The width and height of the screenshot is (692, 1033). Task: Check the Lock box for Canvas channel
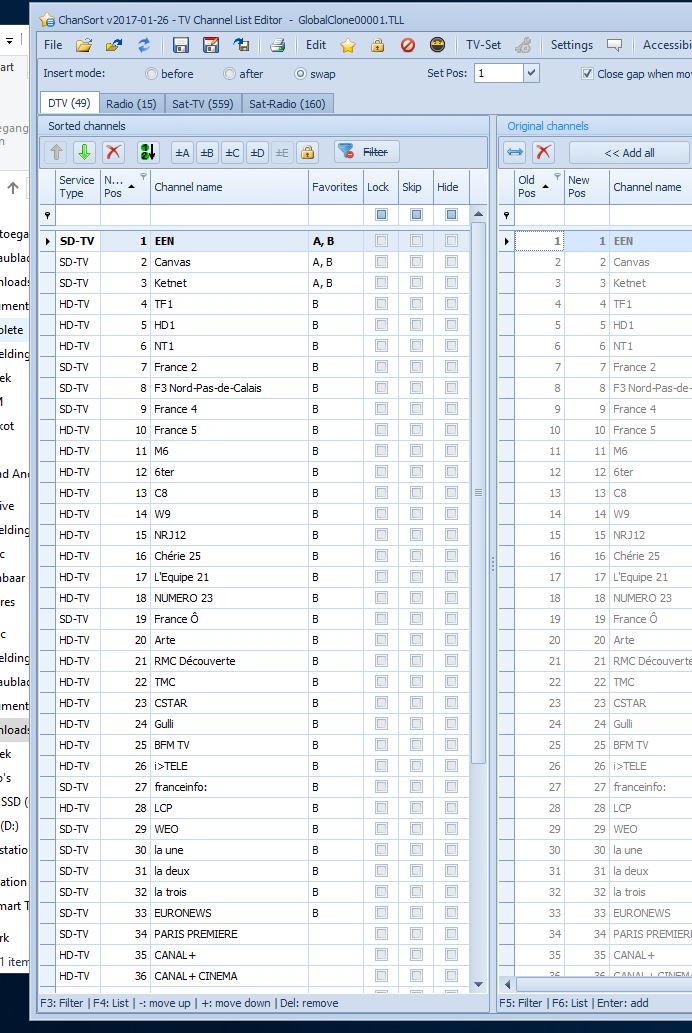(381, 262)
